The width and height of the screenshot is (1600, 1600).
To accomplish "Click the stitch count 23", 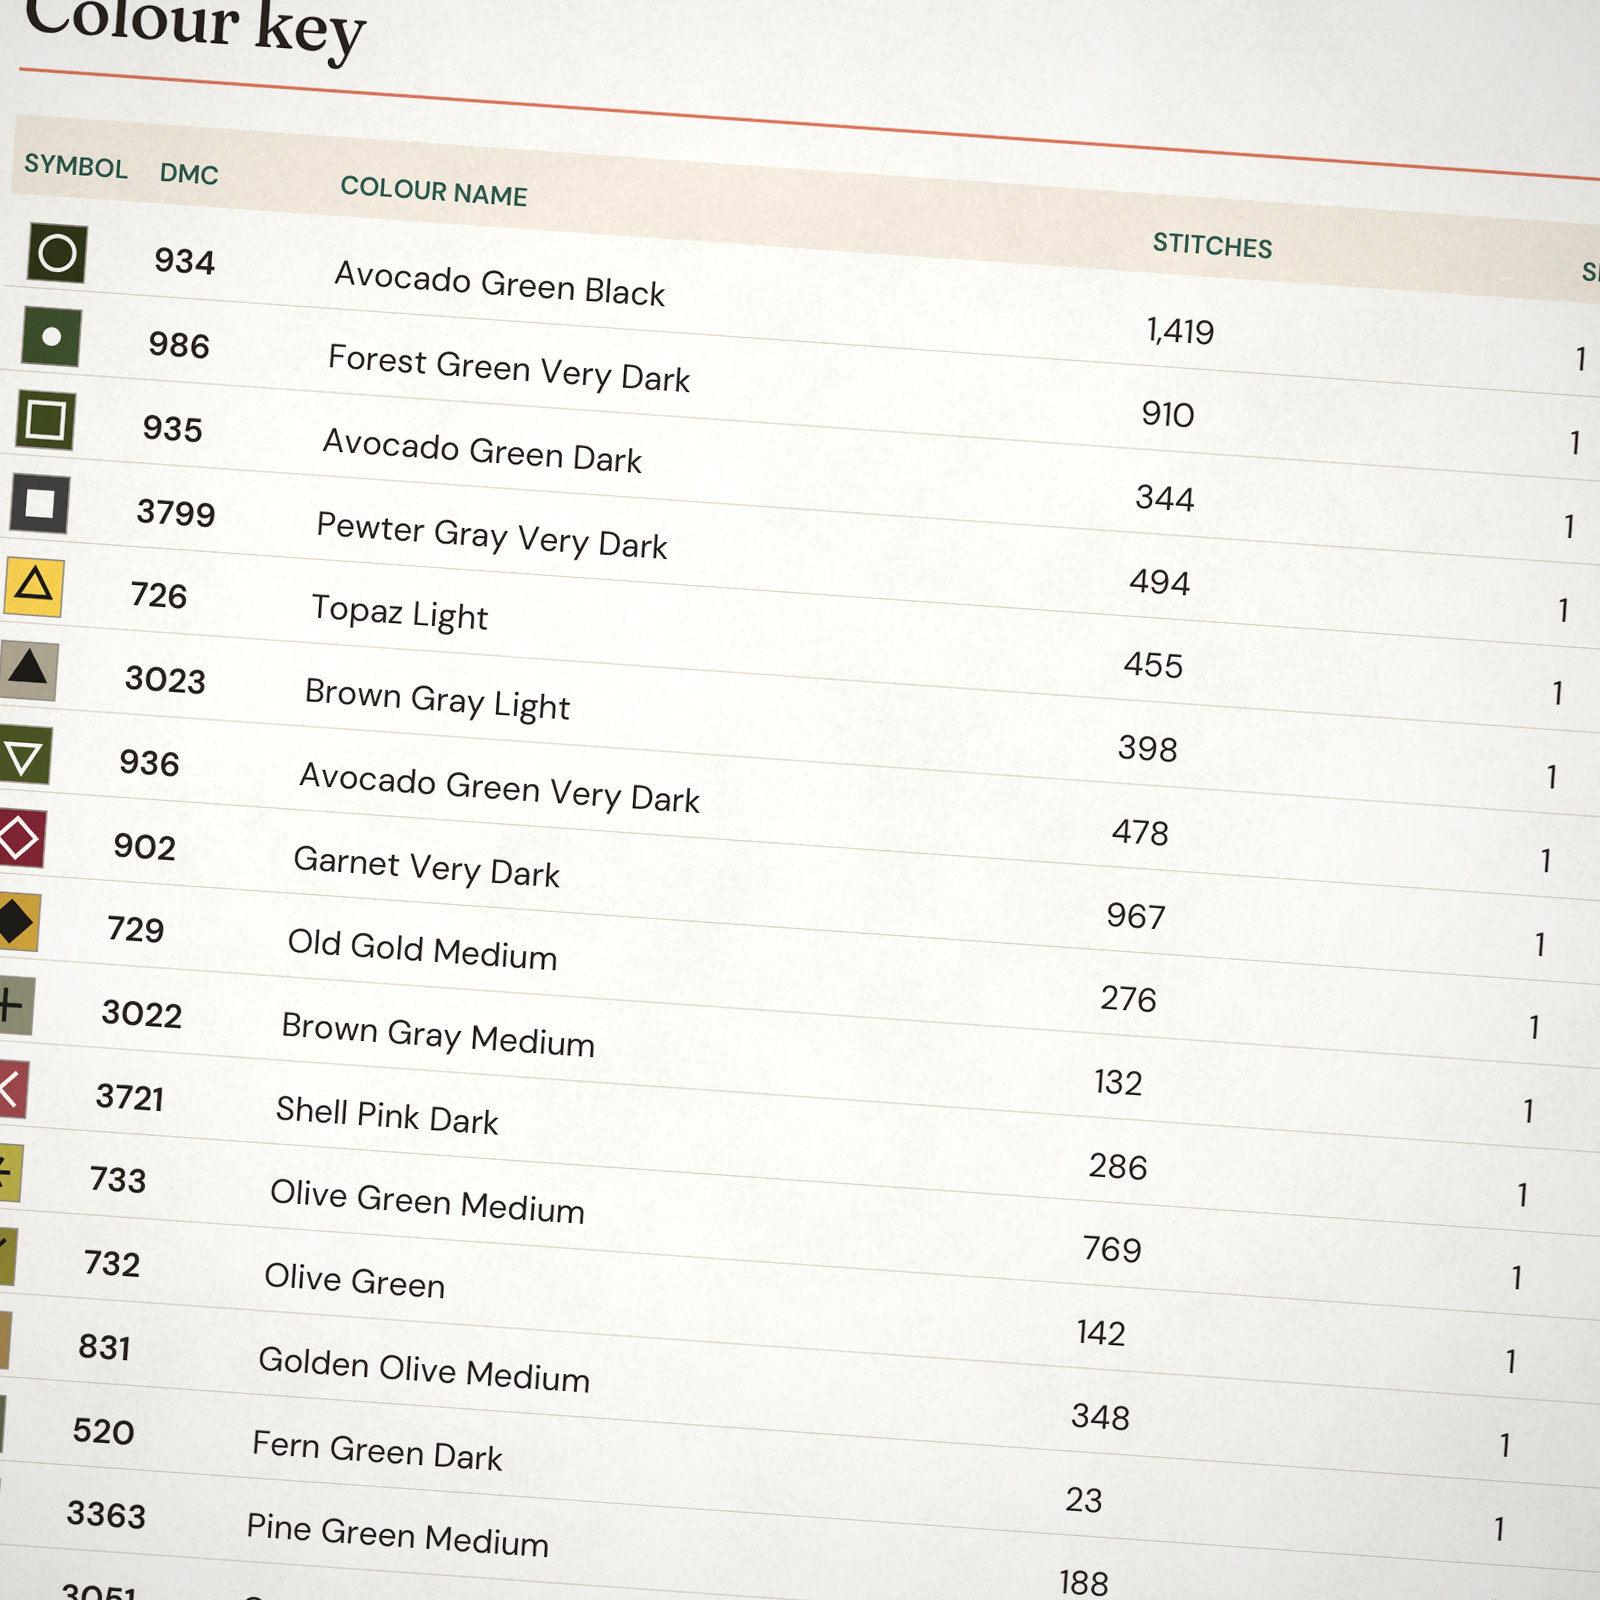I will [x=1084, y=1500].
